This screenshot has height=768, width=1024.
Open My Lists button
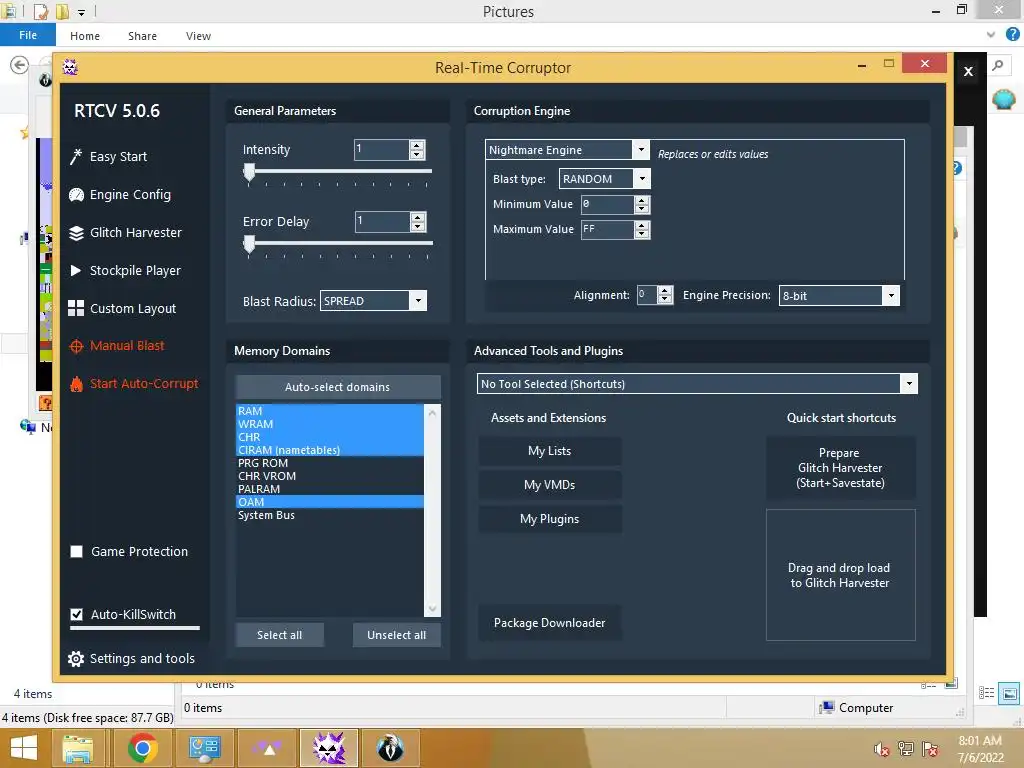click(x=550, y=451)
